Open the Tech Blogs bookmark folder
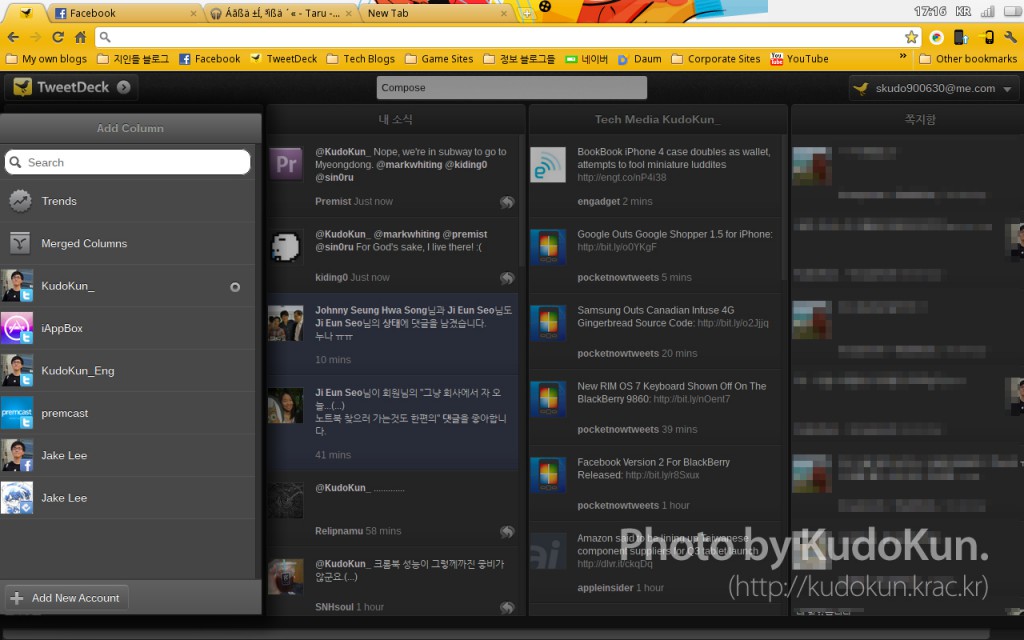The height and width of the screenshot is (640, 1024). click(360, 59)
